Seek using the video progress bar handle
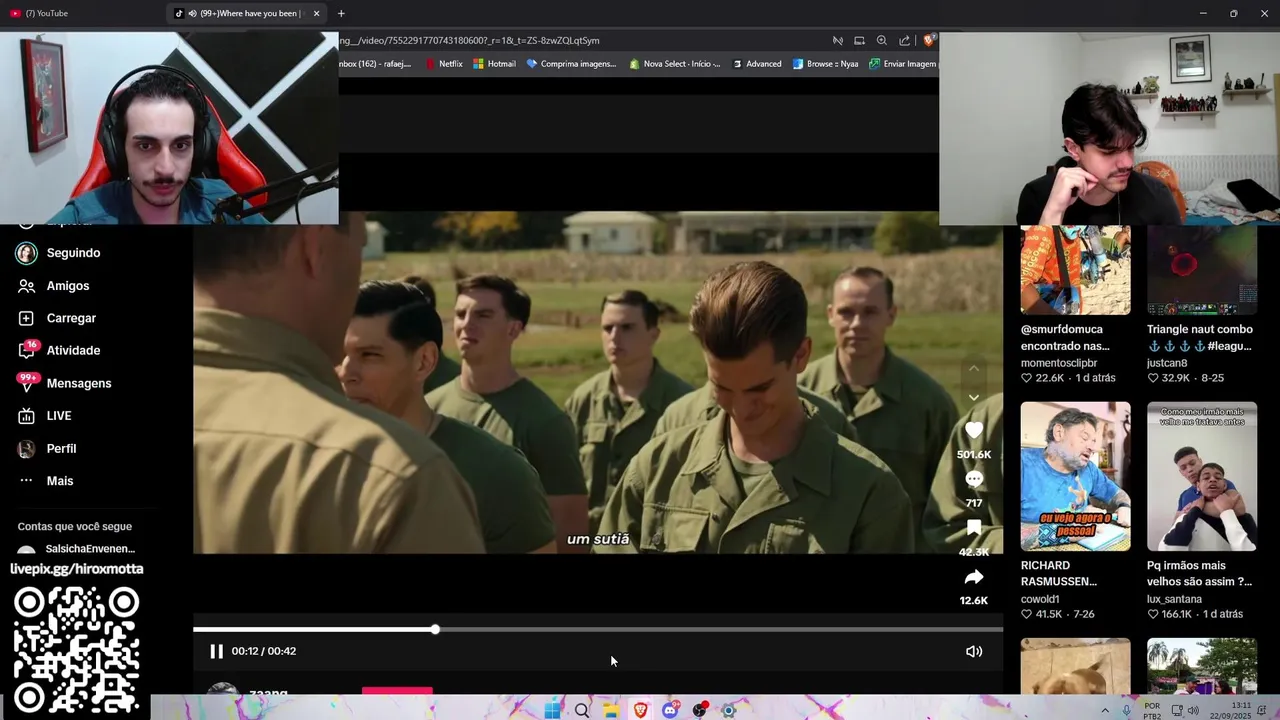The width and height of the screenshot is (1280, 720). coord(435,629)
